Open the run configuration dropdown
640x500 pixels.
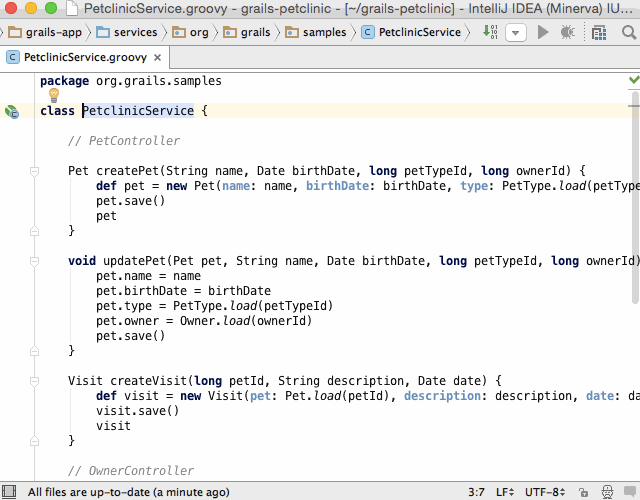click(516, 32)
